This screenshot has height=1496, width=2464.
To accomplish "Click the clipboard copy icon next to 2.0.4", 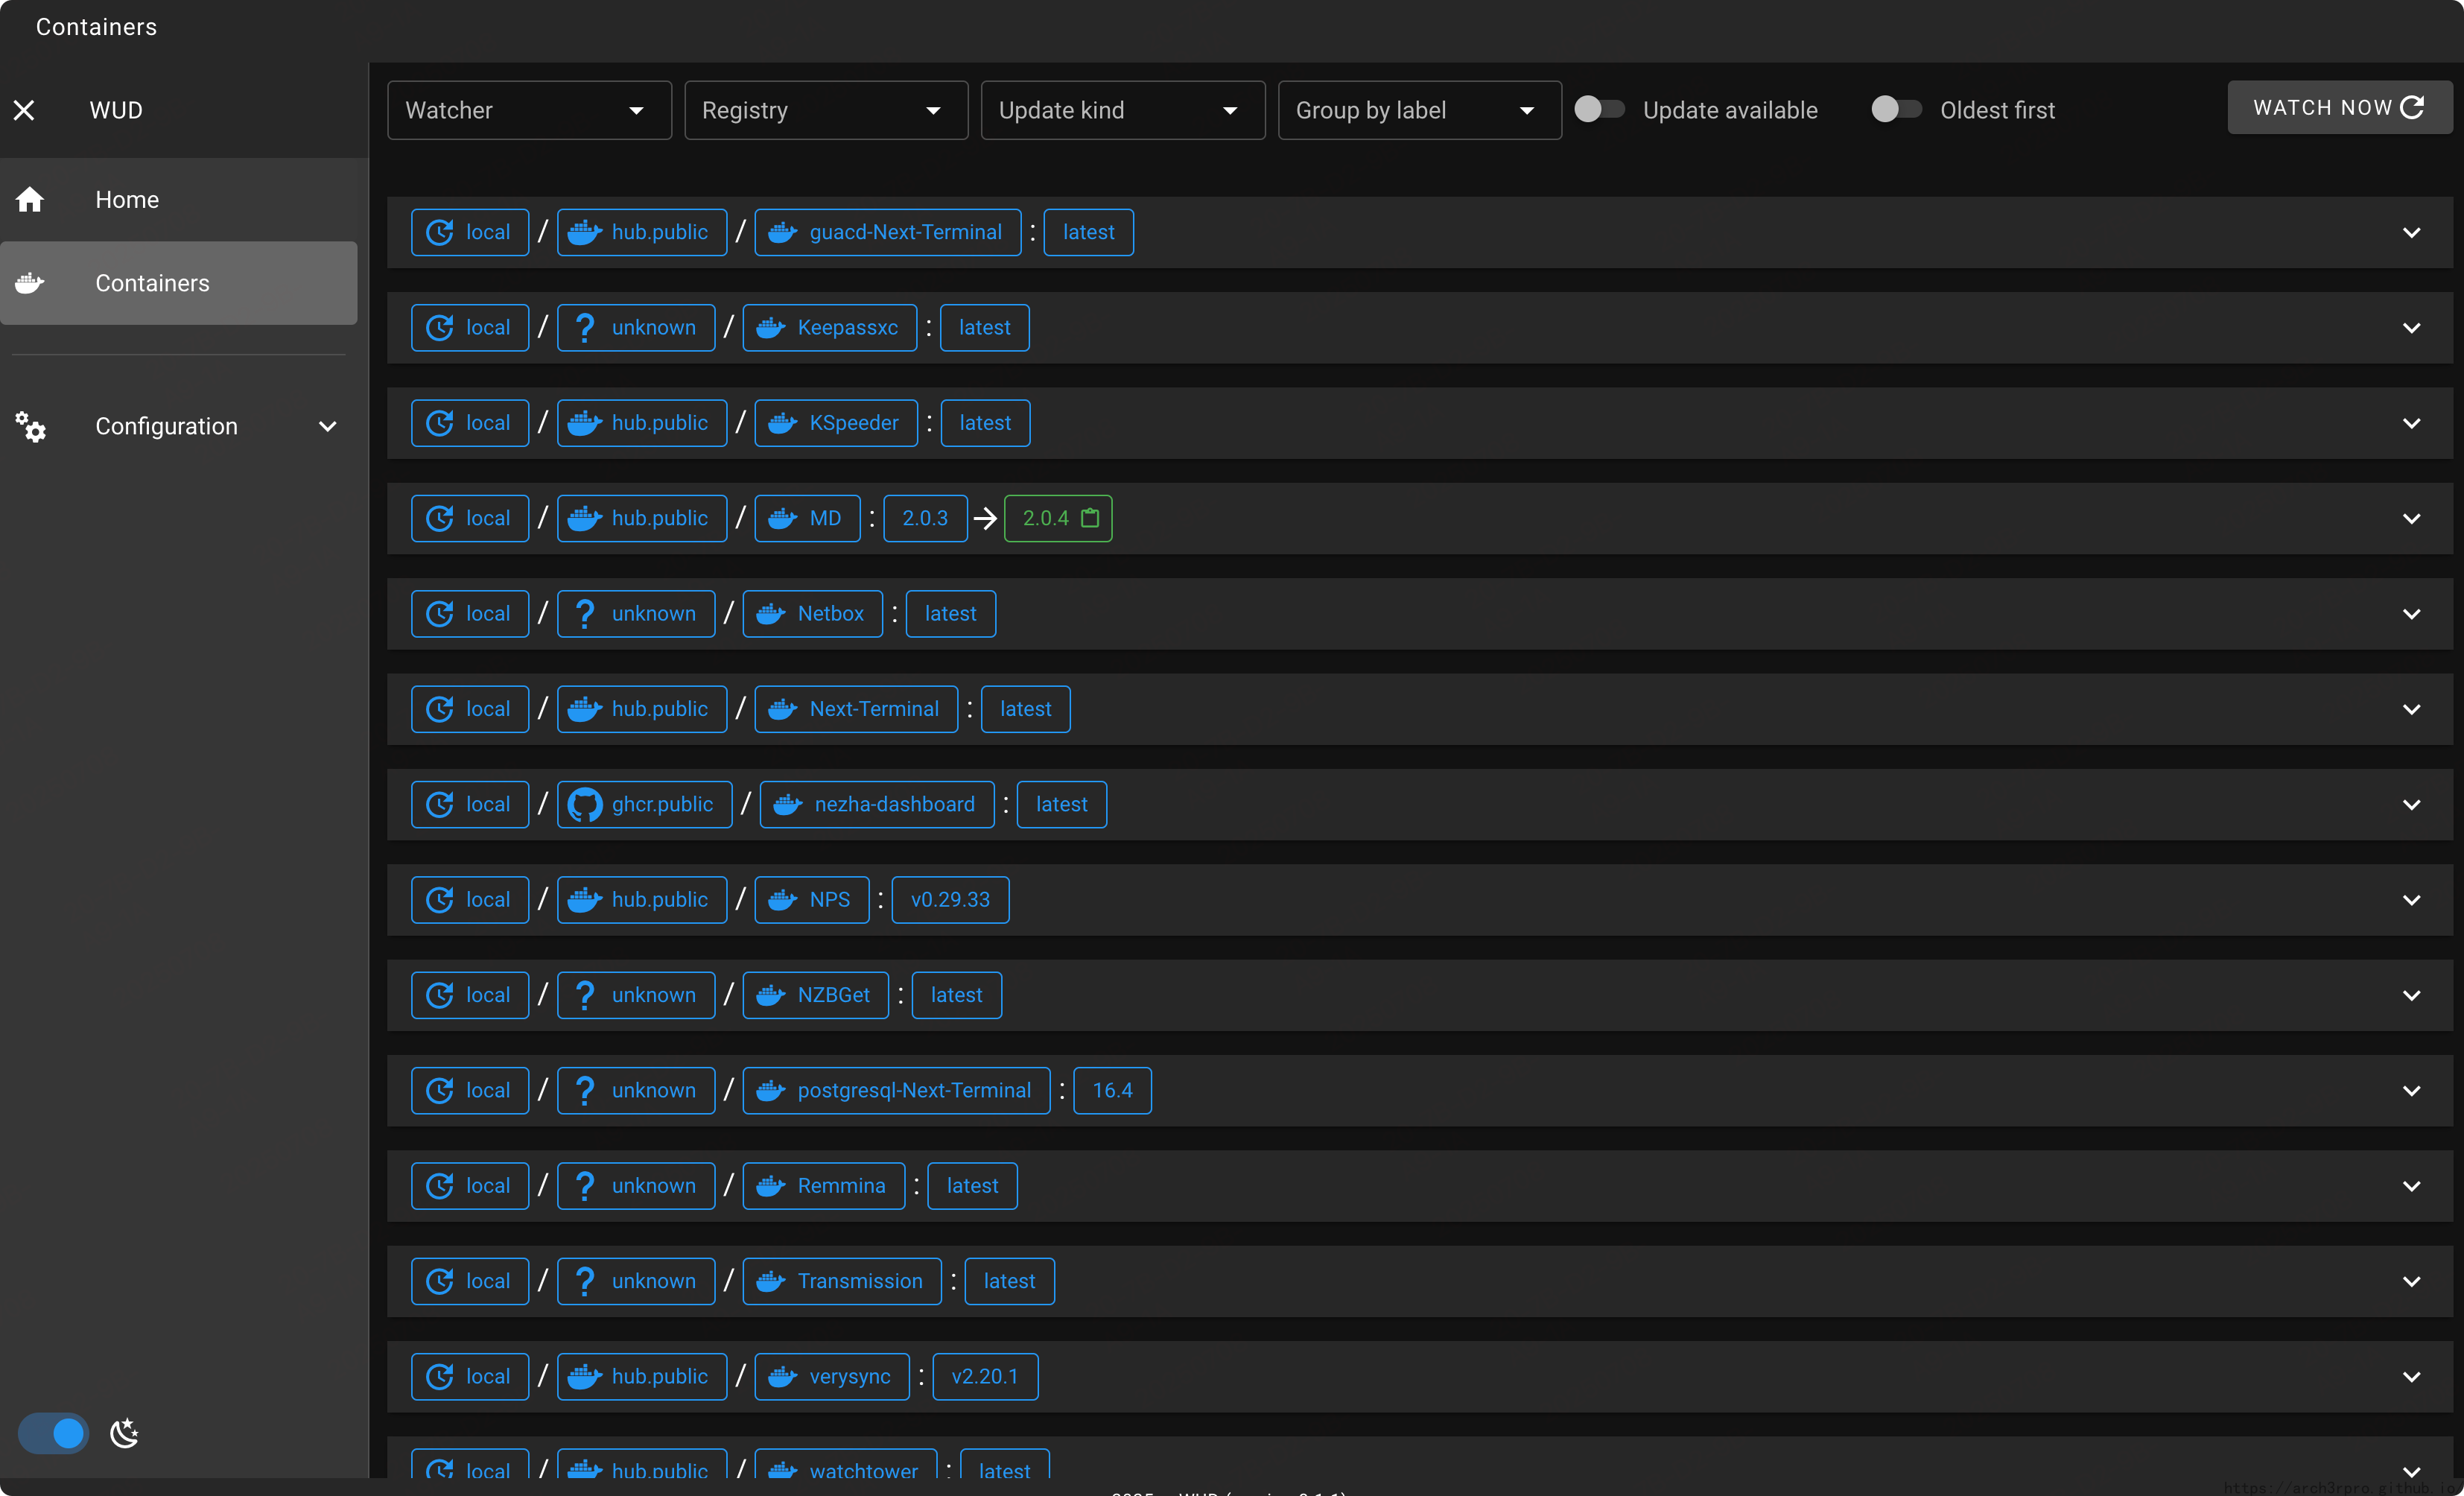I will click(x=1090, y=518).
